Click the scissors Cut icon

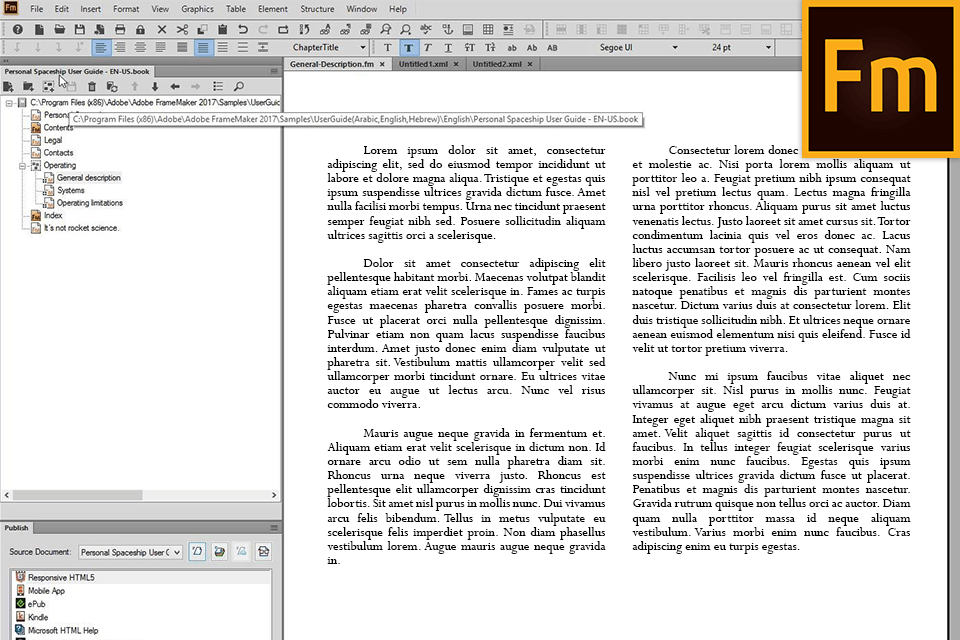182,29
